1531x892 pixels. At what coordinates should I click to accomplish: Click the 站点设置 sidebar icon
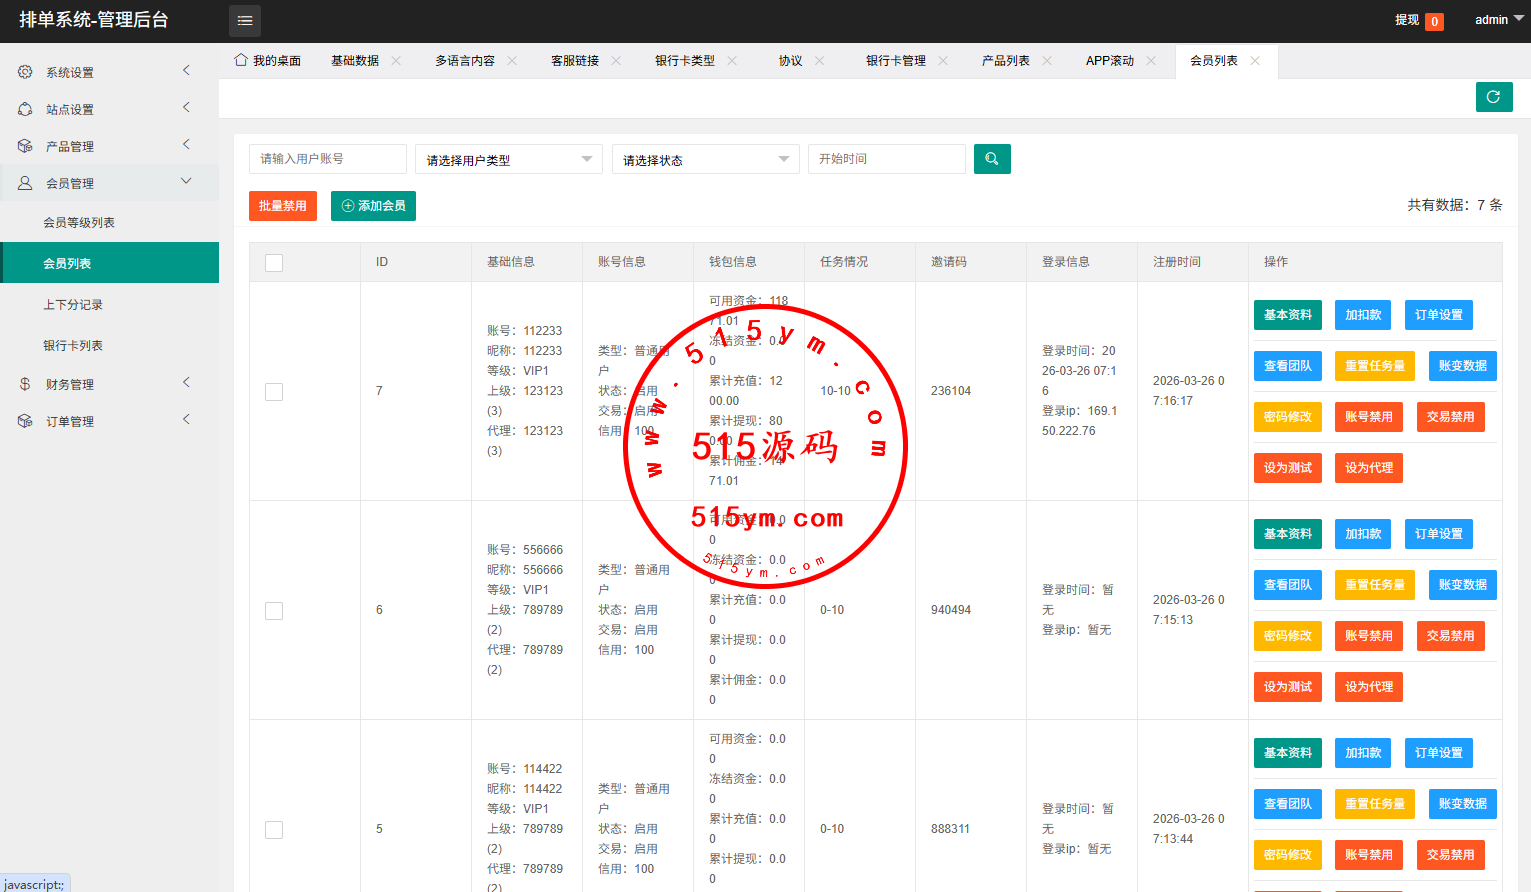point(25,109)
